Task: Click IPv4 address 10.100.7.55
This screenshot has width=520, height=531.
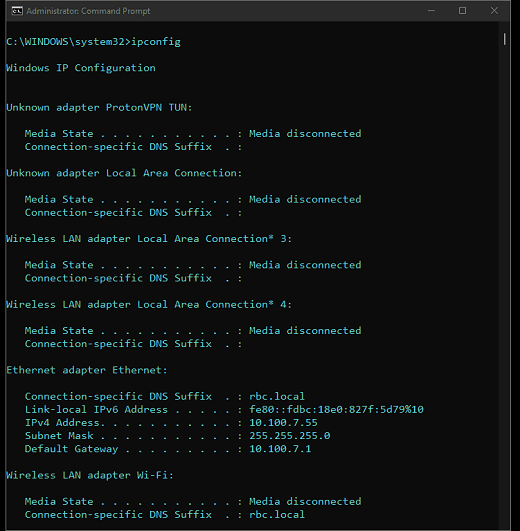Action: [283, 423]
